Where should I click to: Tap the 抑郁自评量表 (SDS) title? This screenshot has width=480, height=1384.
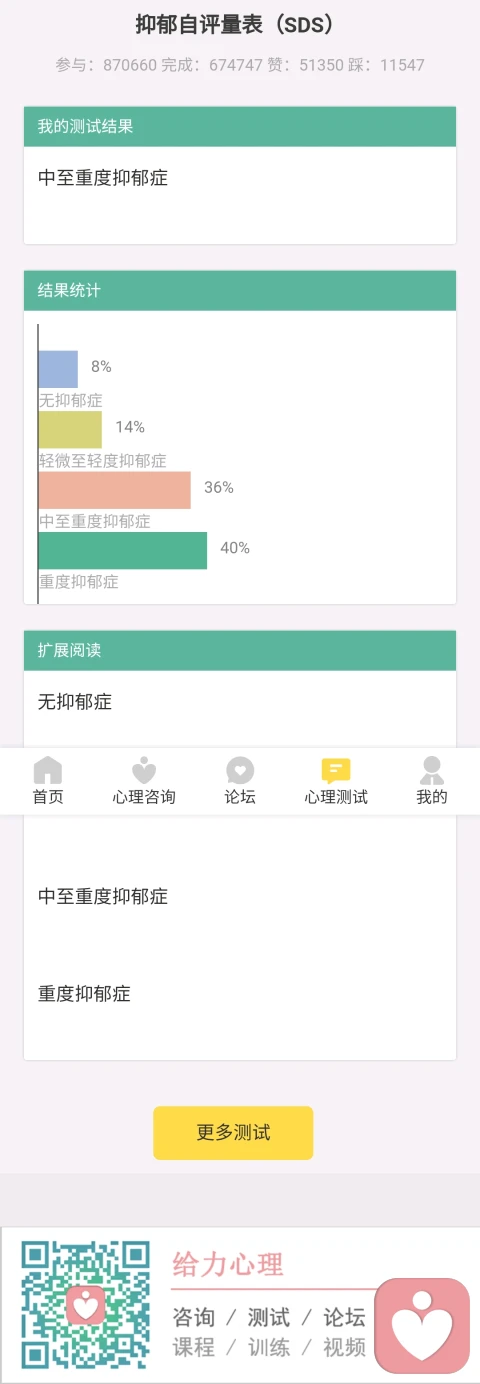tap(235, 25)
